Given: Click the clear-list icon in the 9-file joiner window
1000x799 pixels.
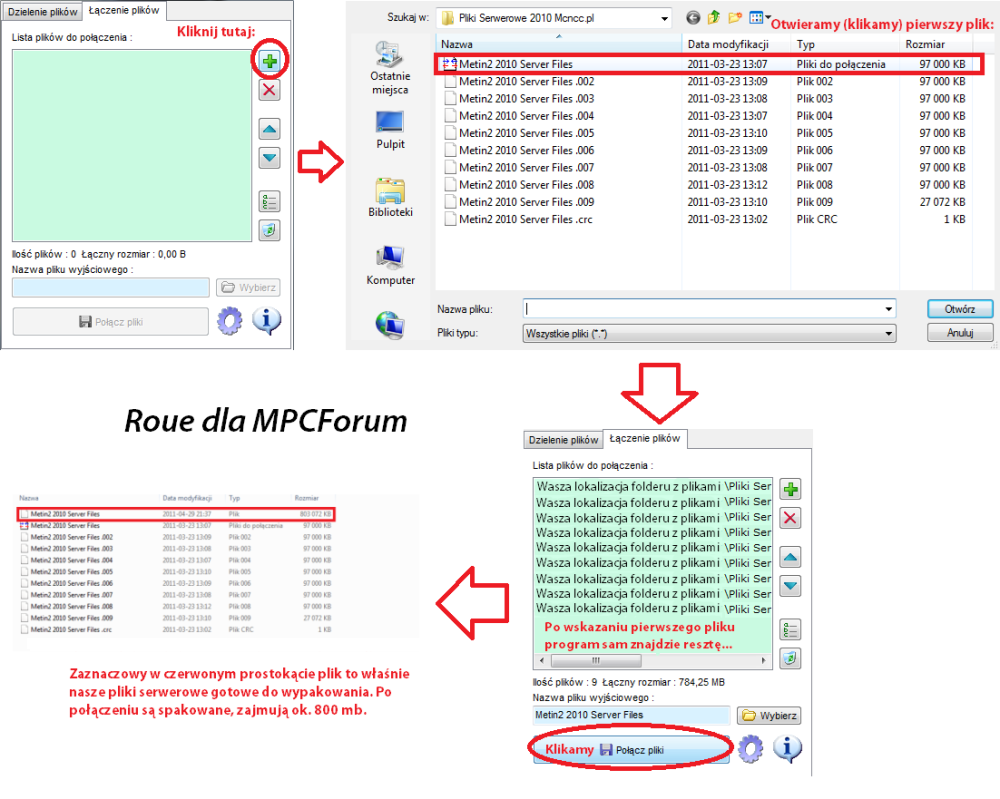Looking at the screenshot, I should click(x=791, y=658).
